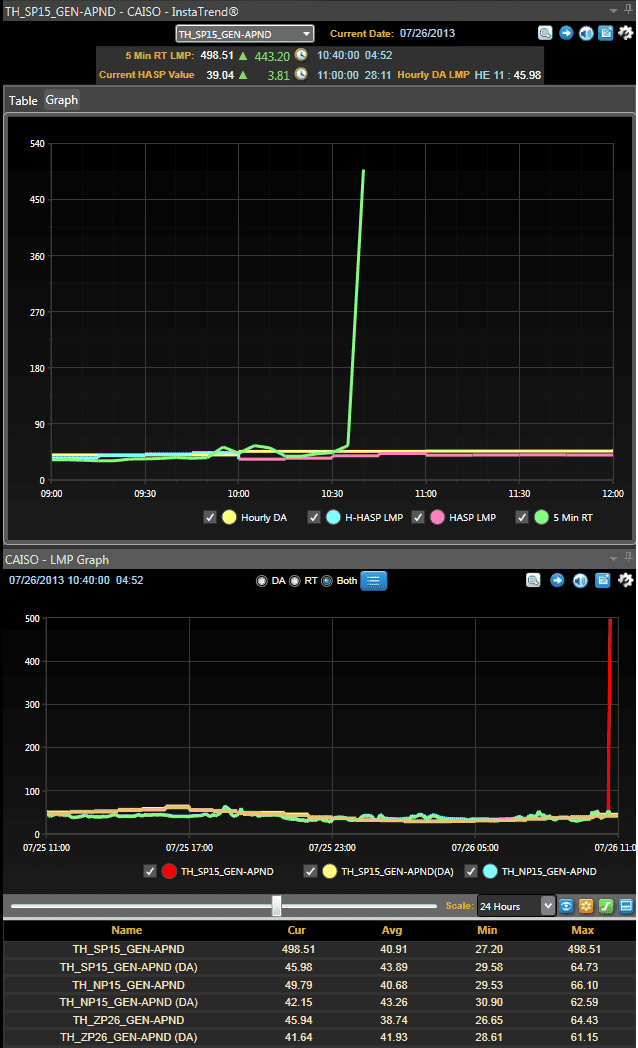Screen dimensions: 638x1048
Task: Switch to the Graph tab
Action: click(61, 100)
